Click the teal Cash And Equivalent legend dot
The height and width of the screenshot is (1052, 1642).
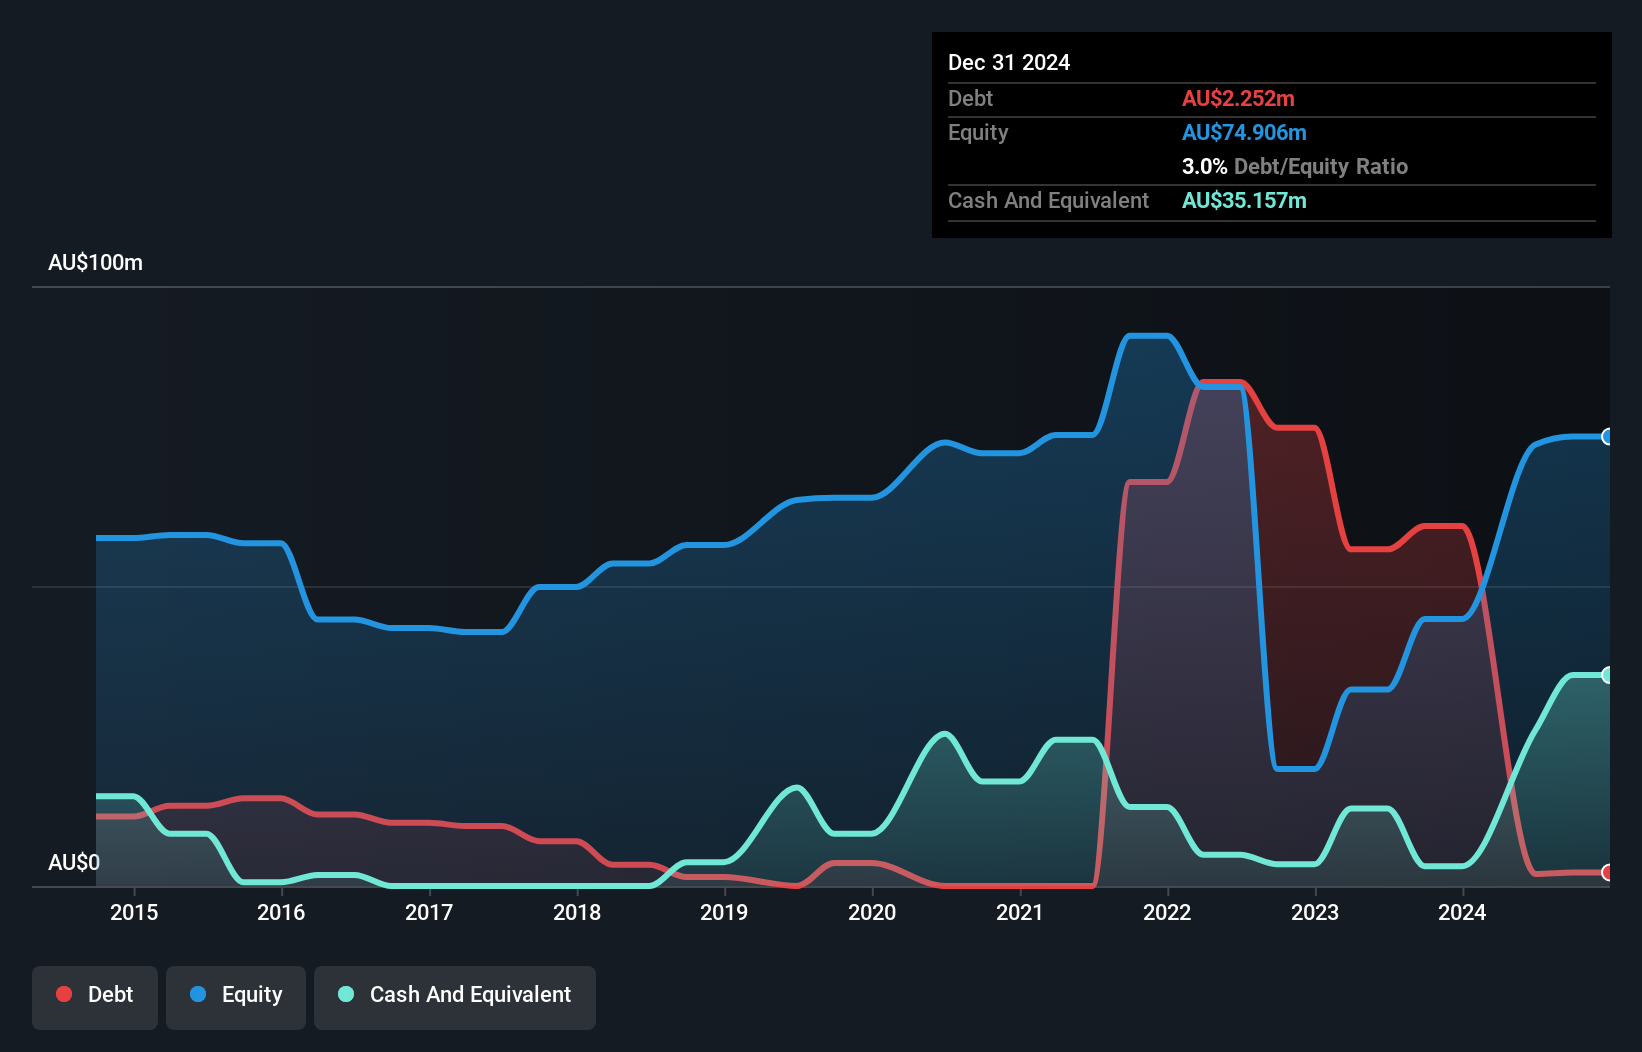346,994
